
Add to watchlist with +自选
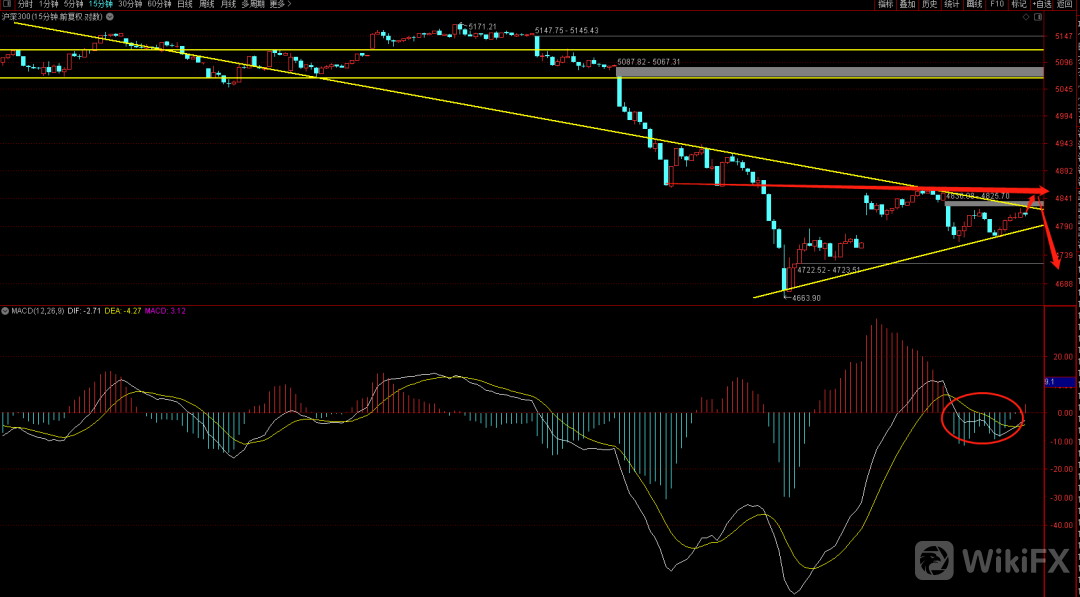1041,5
